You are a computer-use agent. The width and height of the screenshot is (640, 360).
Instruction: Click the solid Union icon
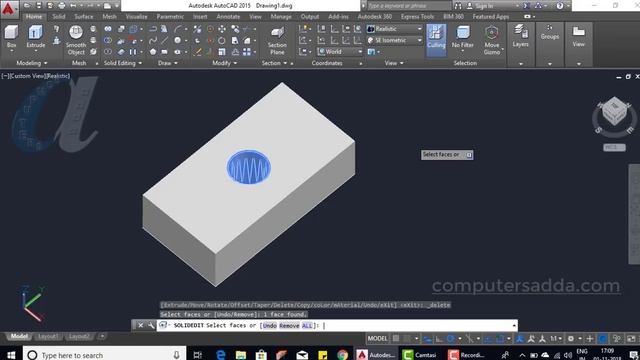108,29
